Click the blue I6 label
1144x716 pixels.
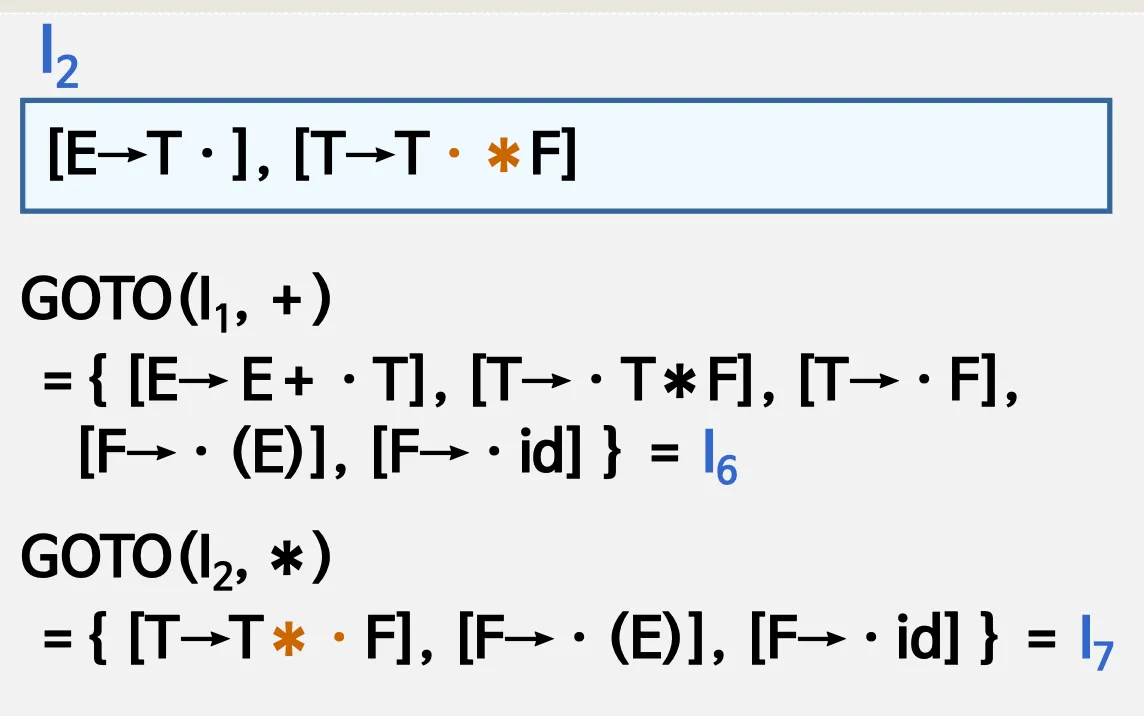coord(720,458)
